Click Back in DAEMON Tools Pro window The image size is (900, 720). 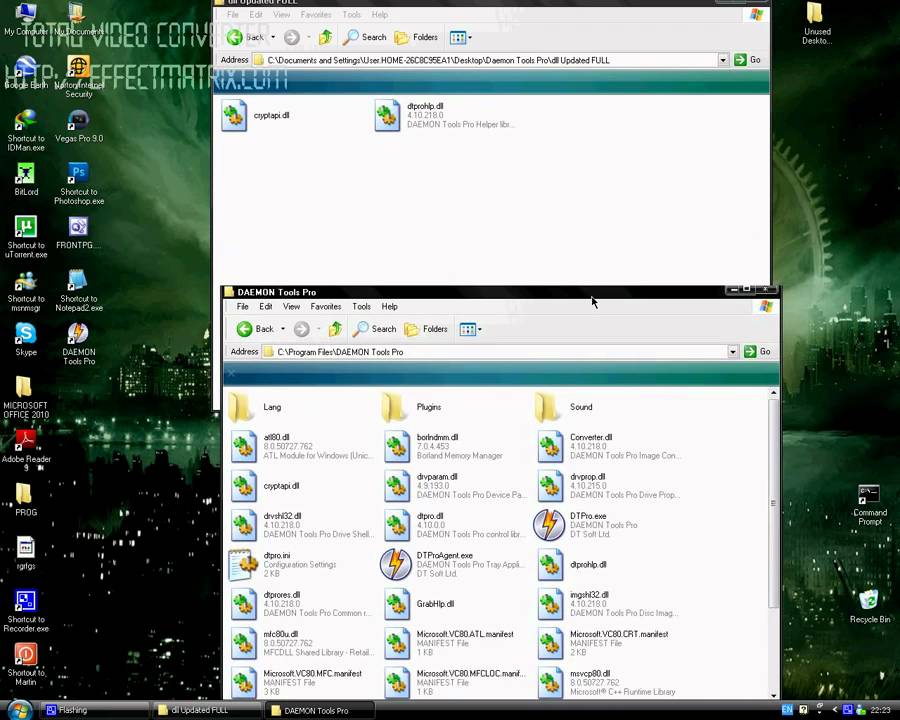(x=255, y=329)
